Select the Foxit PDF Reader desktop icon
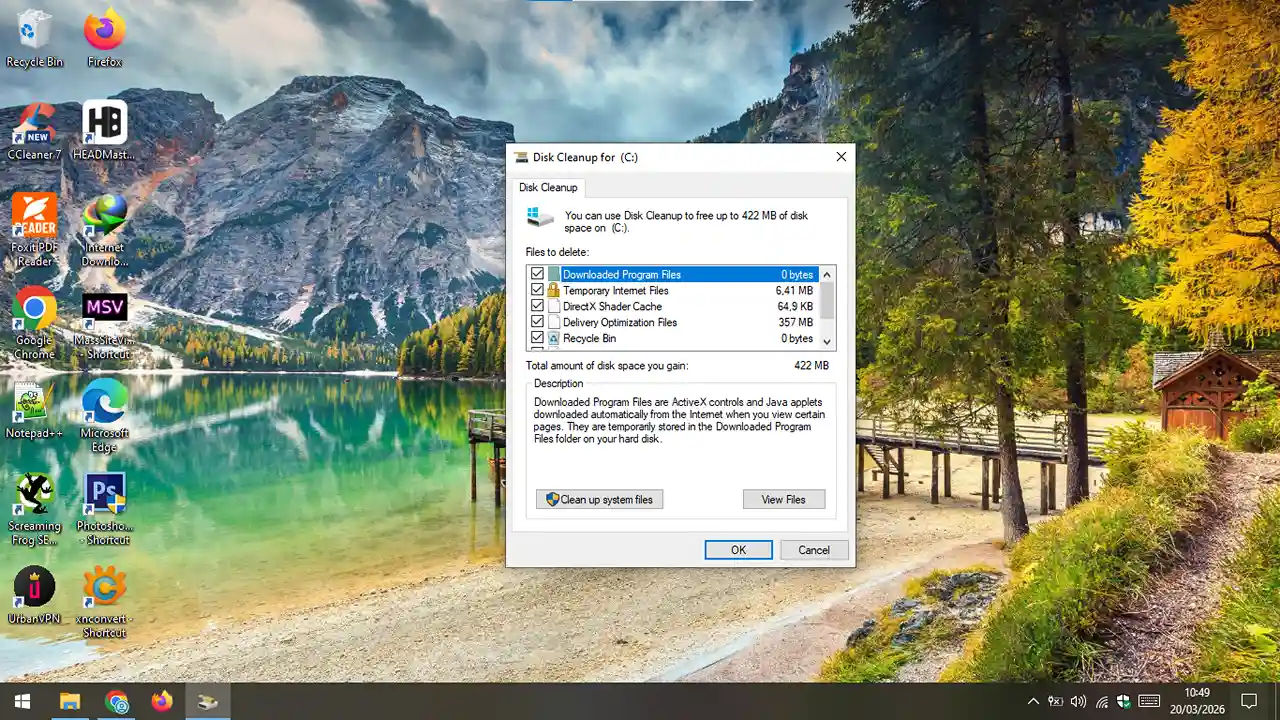The height and width of the screenshot is (720, 1280). coord(34,230)
